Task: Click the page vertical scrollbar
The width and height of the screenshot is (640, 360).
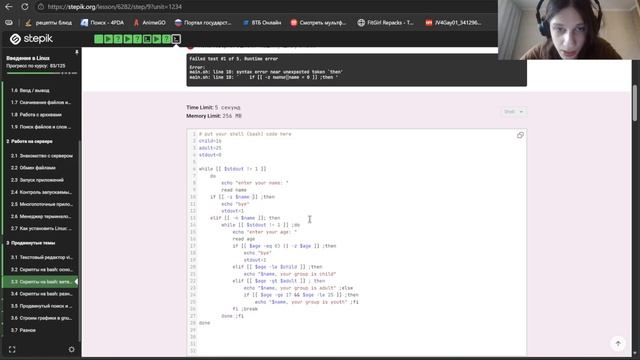Action: pos(635,103)
